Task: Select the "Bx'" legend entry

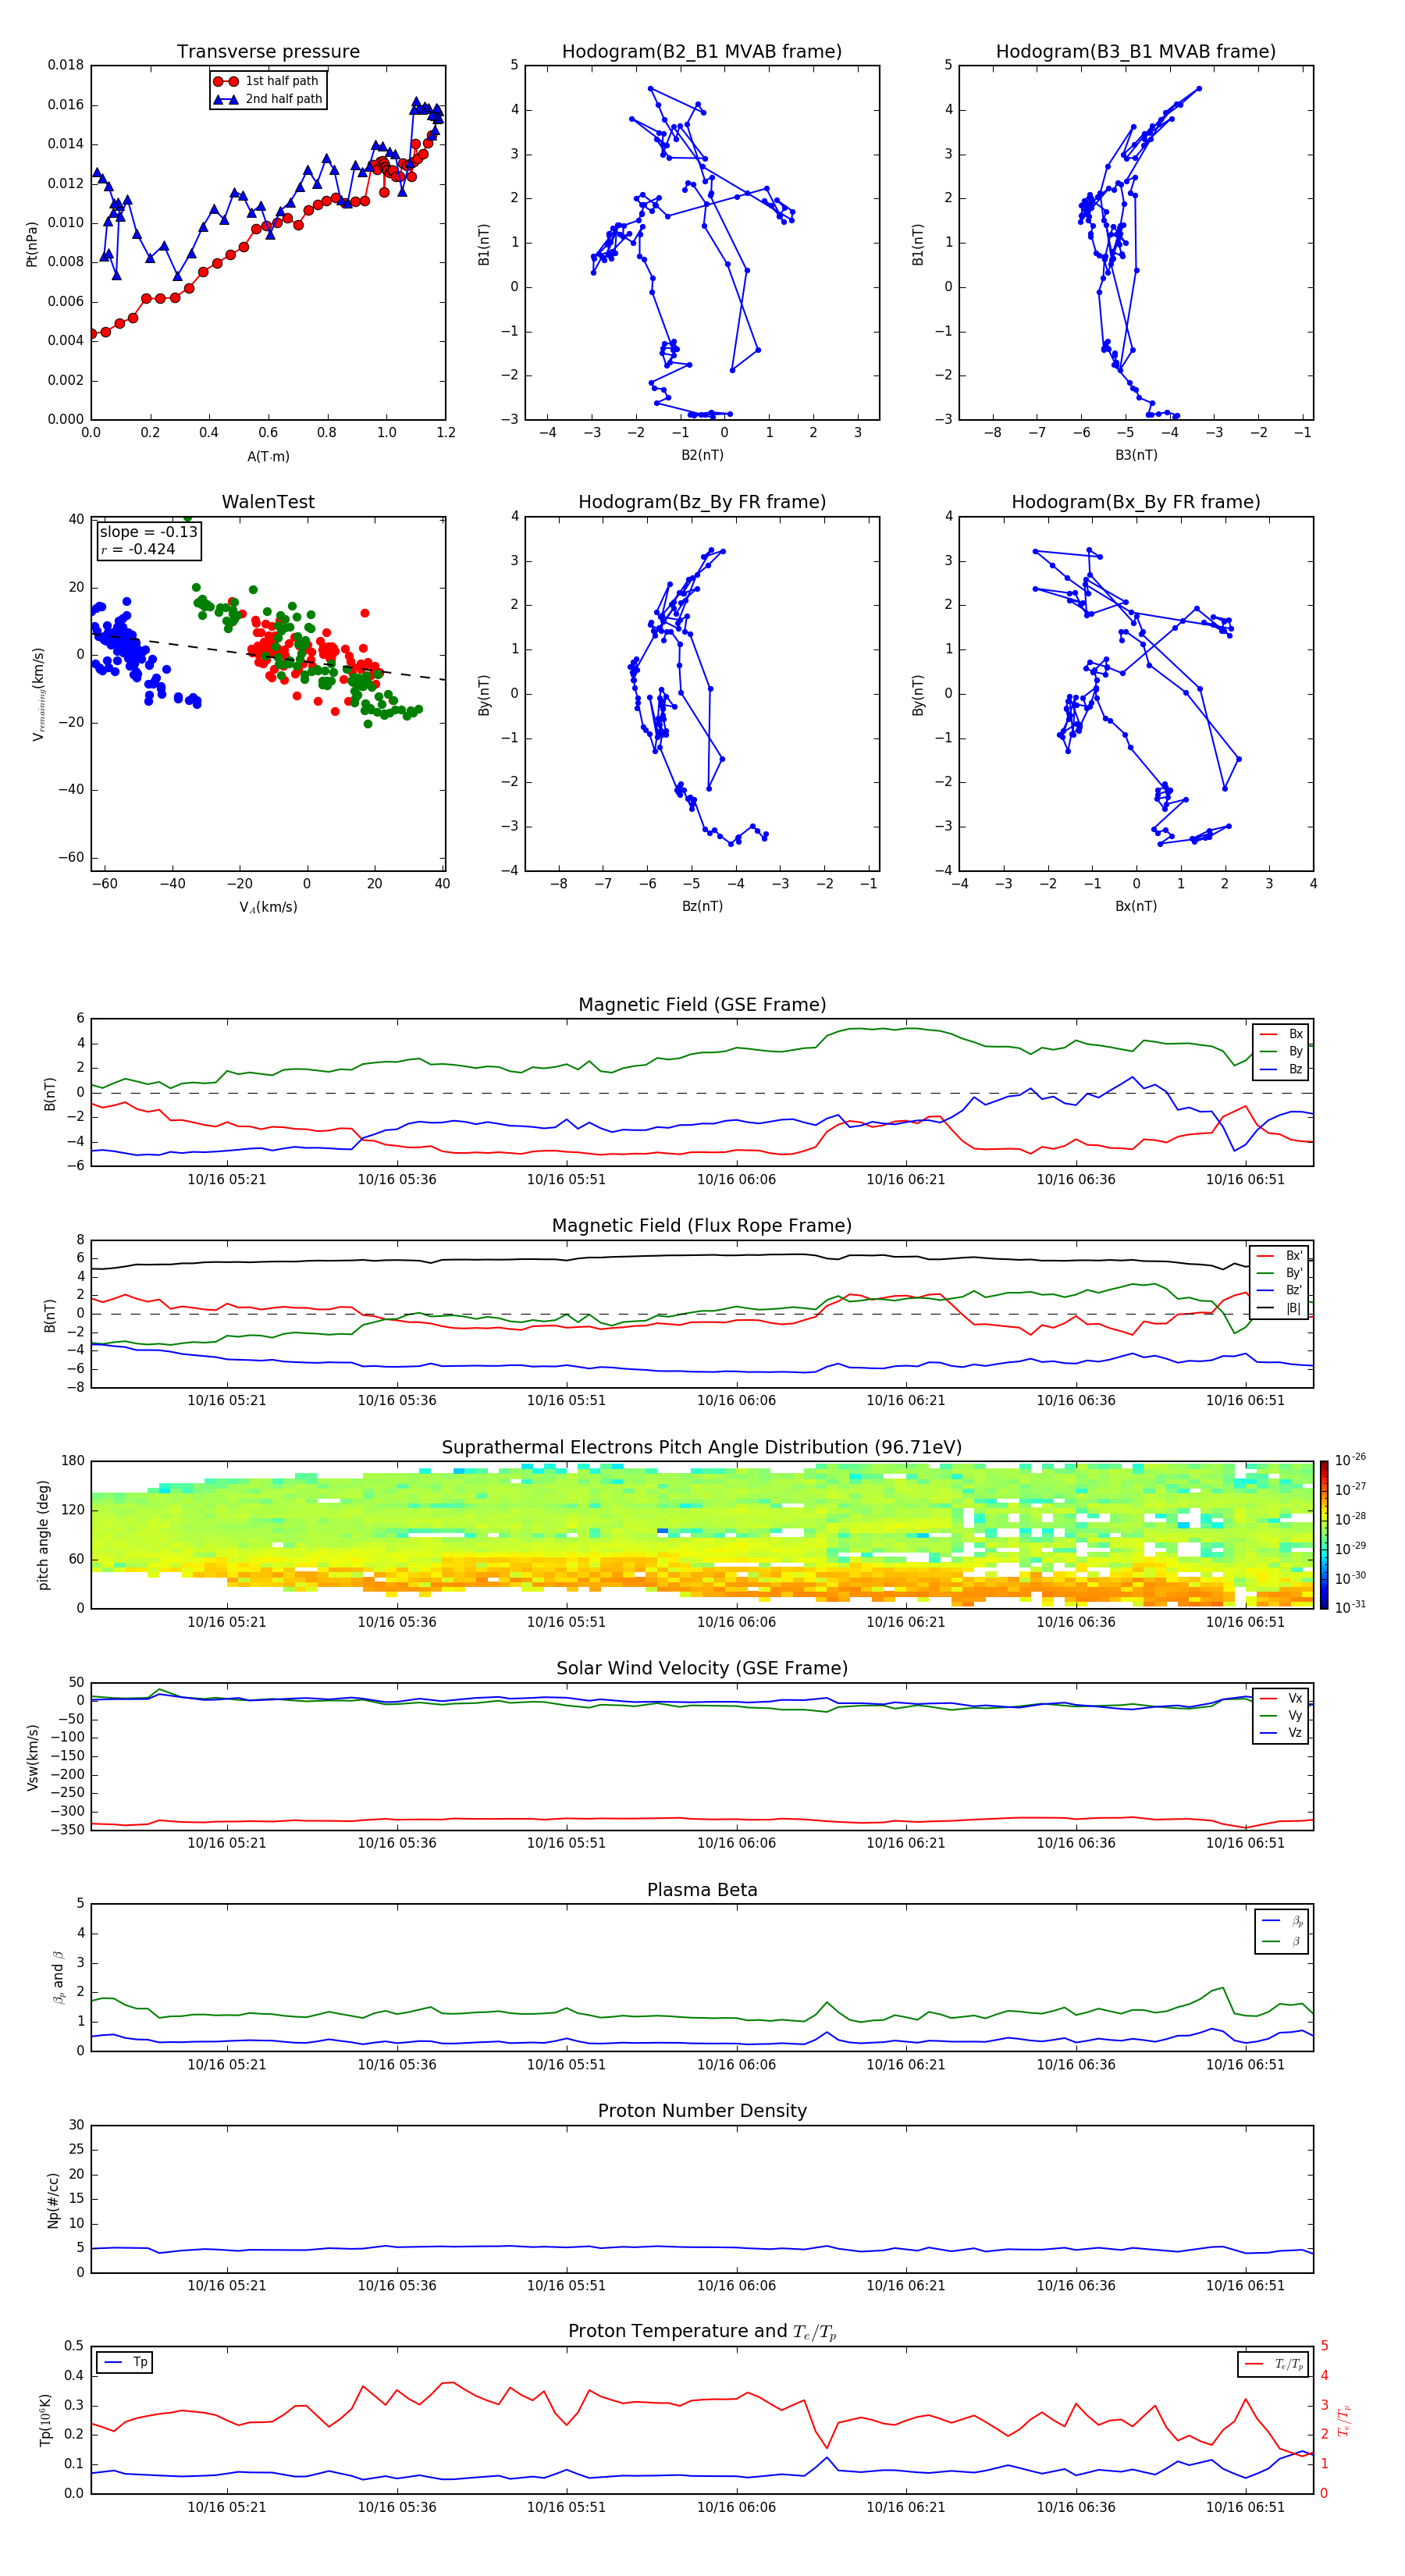Action: point(1280,1256)
